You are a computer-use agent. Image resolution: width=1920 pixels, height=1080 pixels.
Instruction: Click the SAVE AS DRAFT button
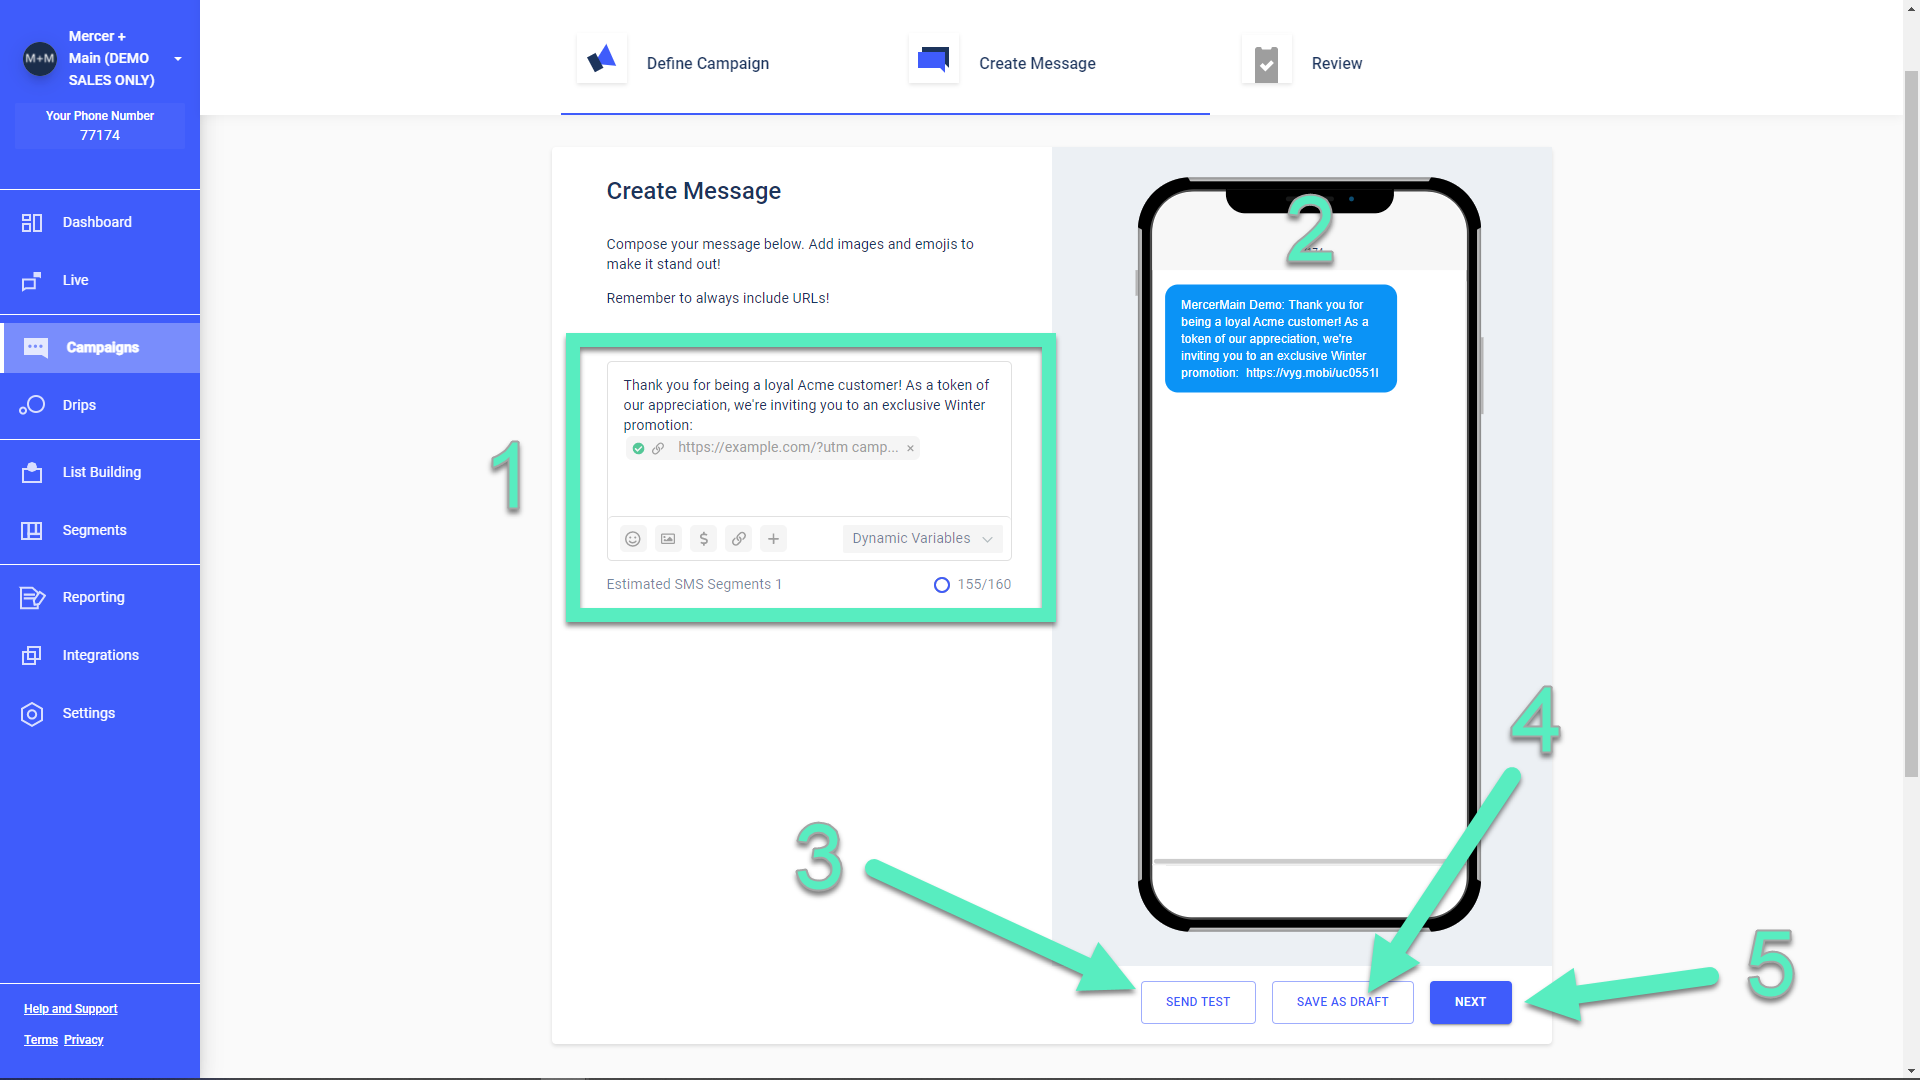(x=1342, y=1001)
